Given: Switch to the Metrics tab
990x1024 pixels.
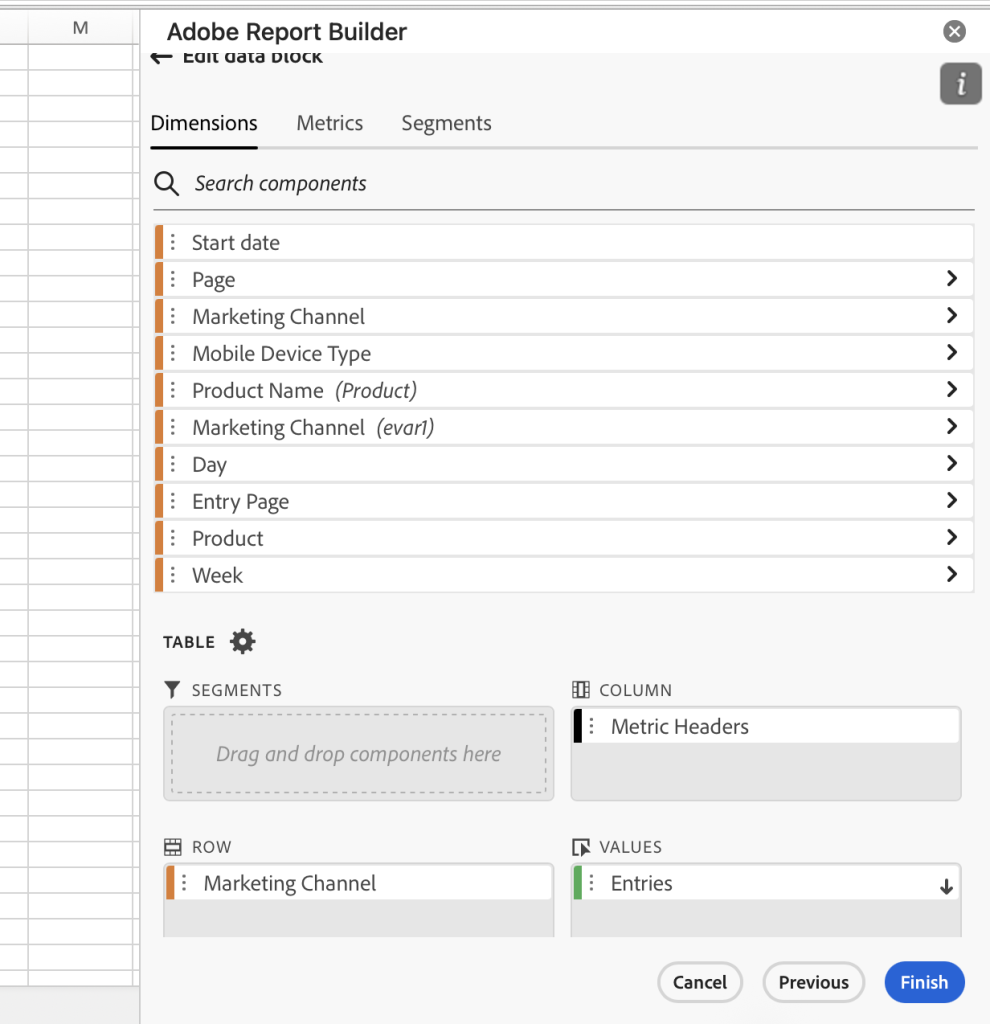Looking at the screenshot, I should (329, 123).
